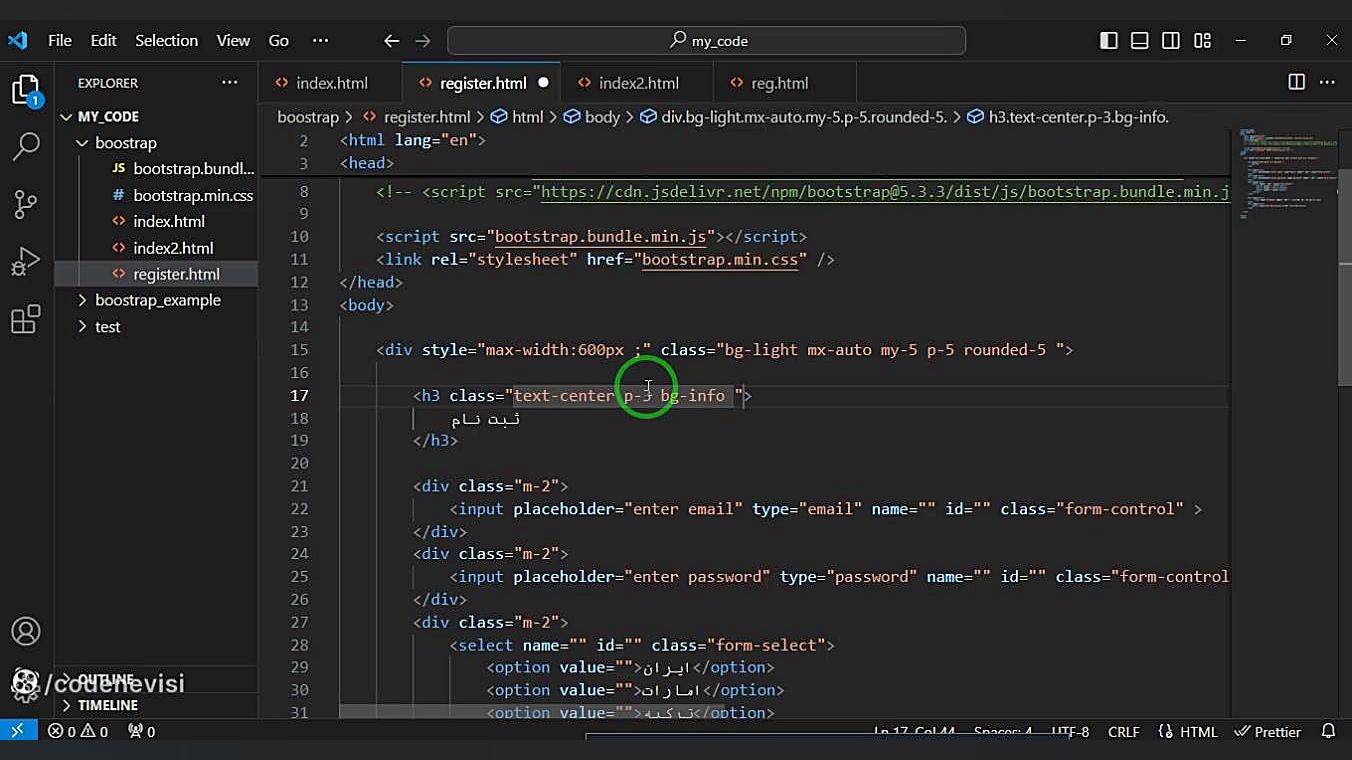Open the Selection menu
Screen dimensions: 1352x760
coord(166,41)
